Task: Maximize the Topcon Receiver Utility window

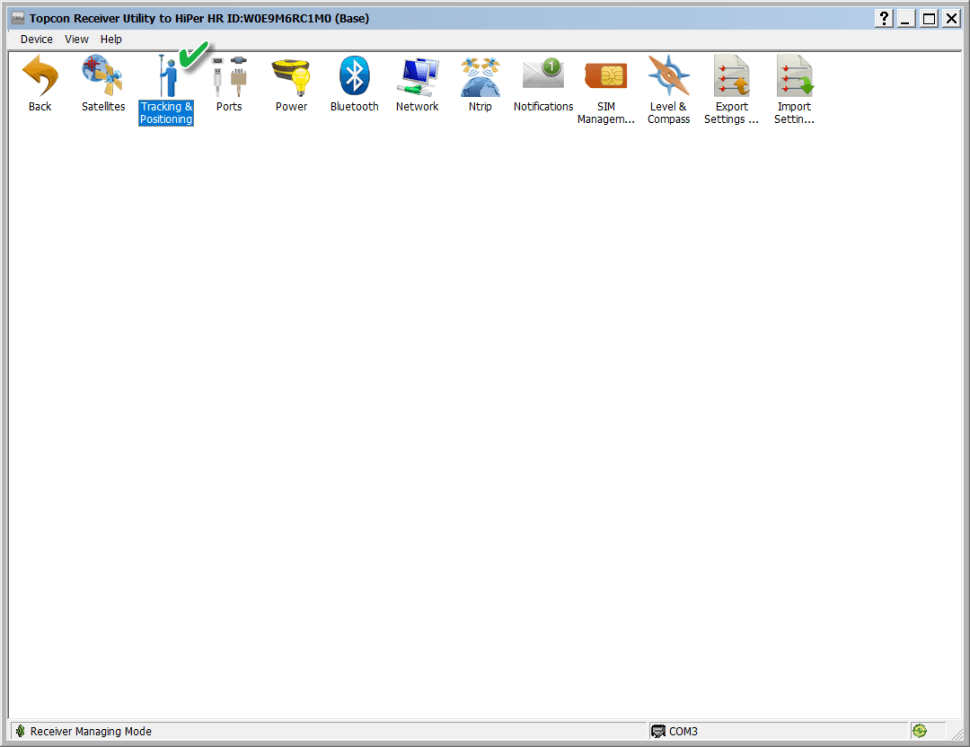Action: [929, 19]
